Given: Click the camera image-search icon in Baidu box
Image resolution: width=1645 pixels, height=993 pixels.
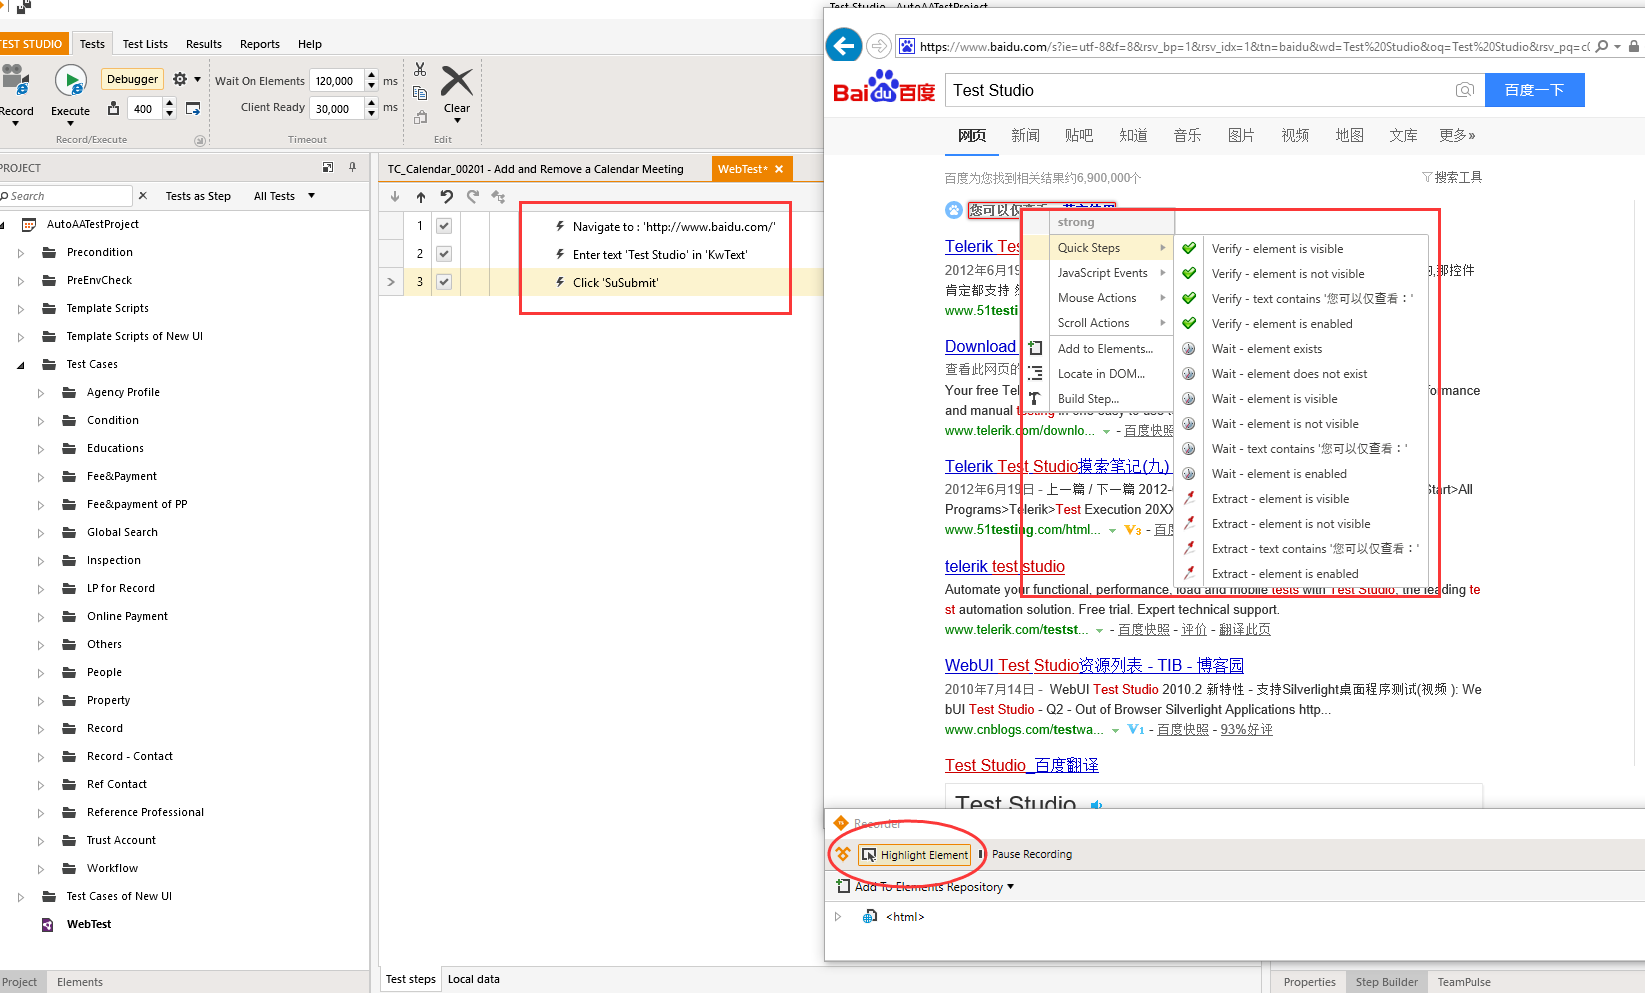Looking at the screenshot, I should point(1465,90).
